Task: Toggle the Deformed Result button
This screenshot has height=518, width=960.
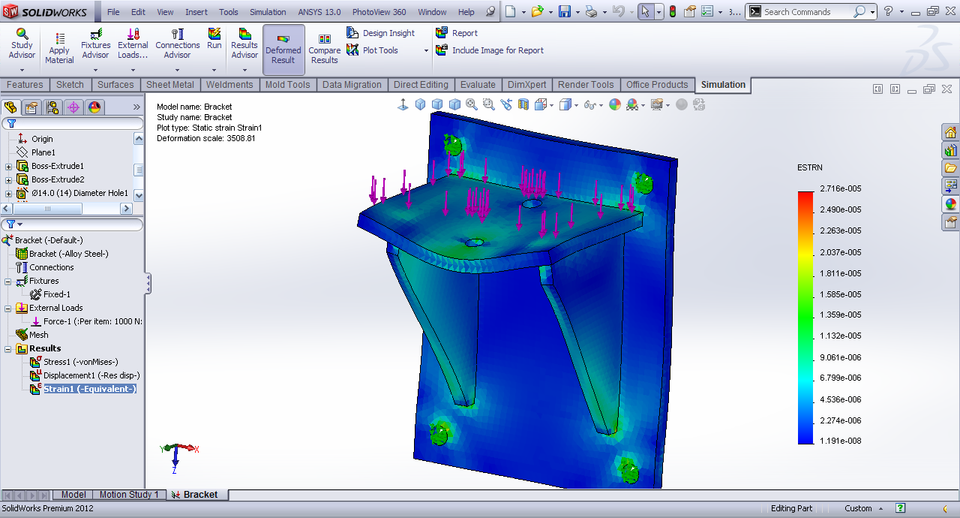Action: click(283, 50)
